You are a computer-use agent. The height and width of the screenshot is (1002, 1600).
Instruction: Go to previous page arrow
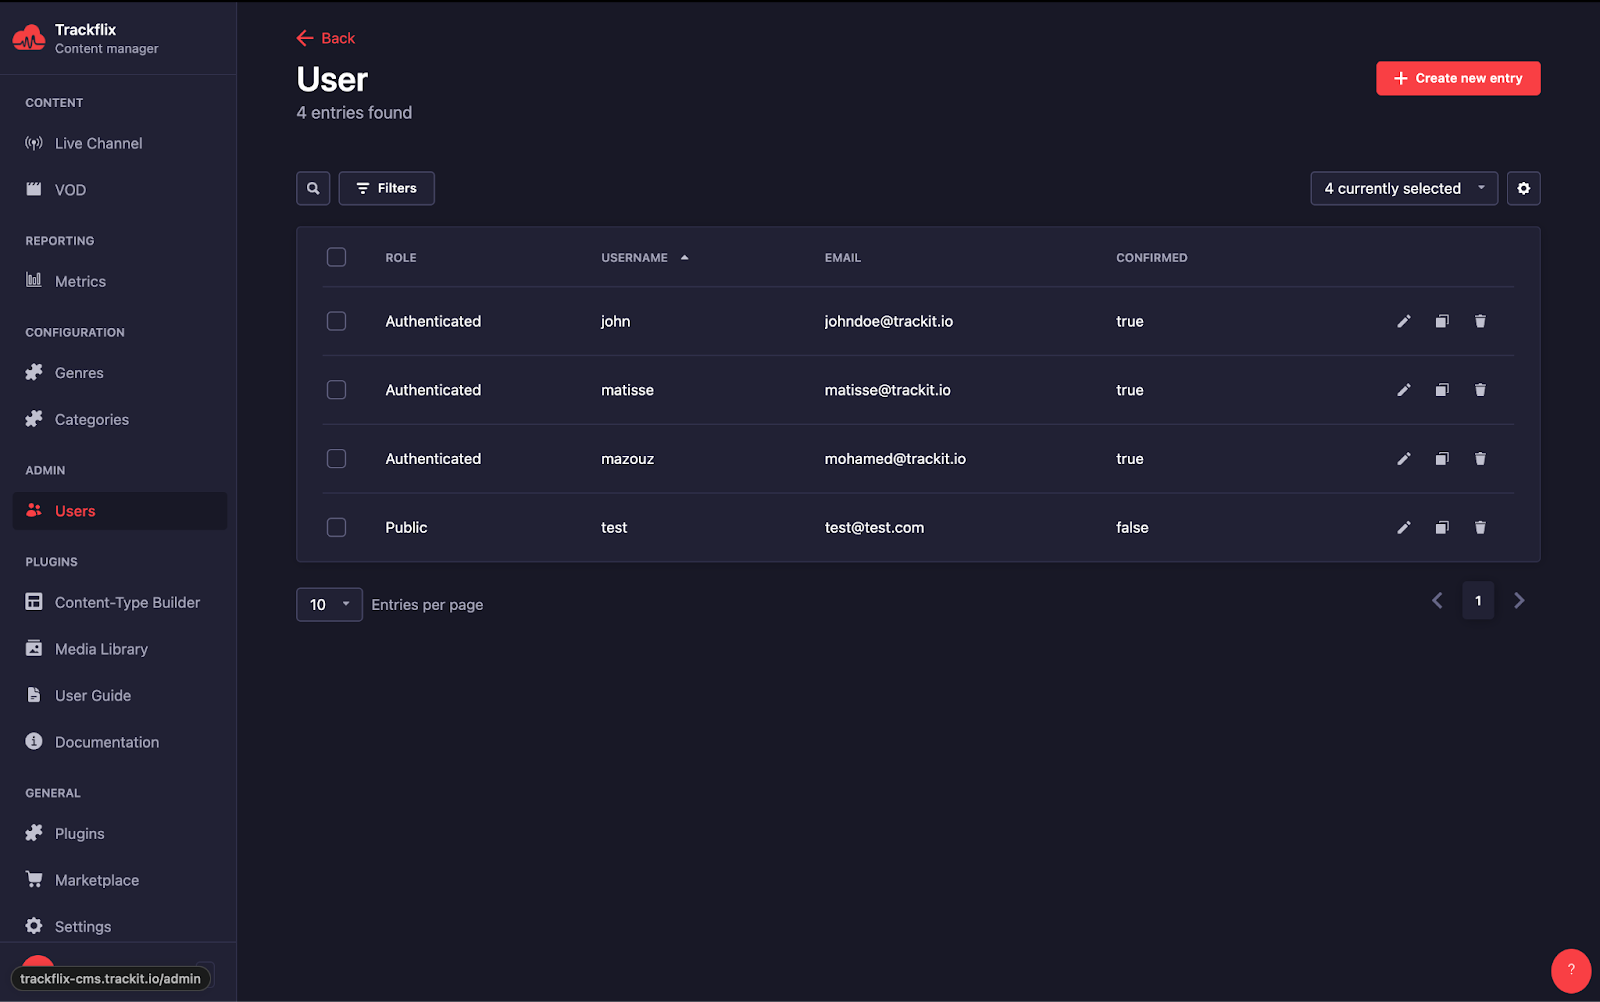pos(1437,601)
